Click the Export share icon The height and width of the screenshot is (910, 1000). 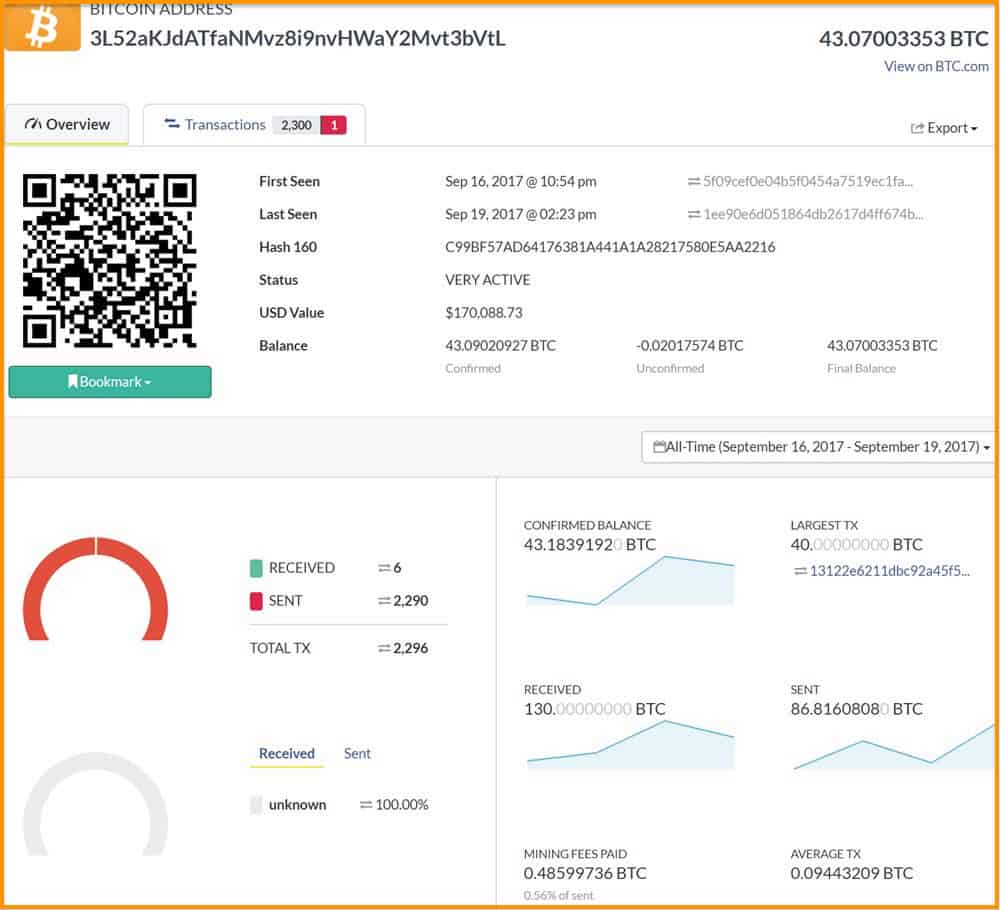(x=917, y=127)
